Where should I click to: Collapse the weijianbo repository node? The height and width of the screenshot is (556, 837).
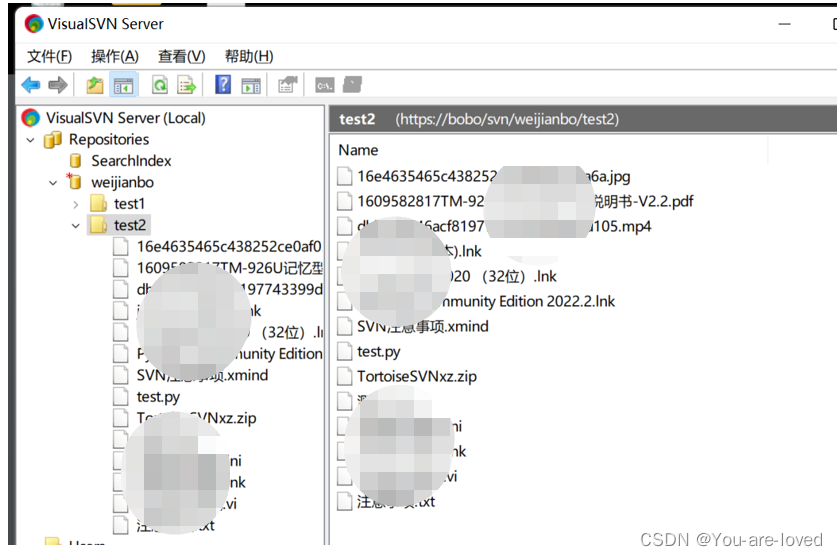[x=53, y=183]
